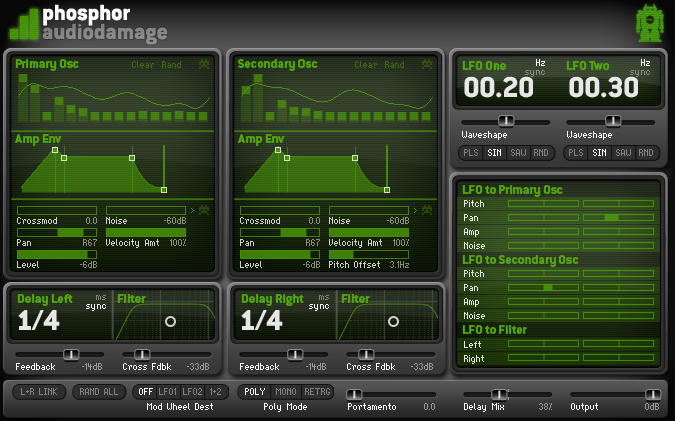Click the Delay Mix slider
675x421 pixels.
[500, 395]
